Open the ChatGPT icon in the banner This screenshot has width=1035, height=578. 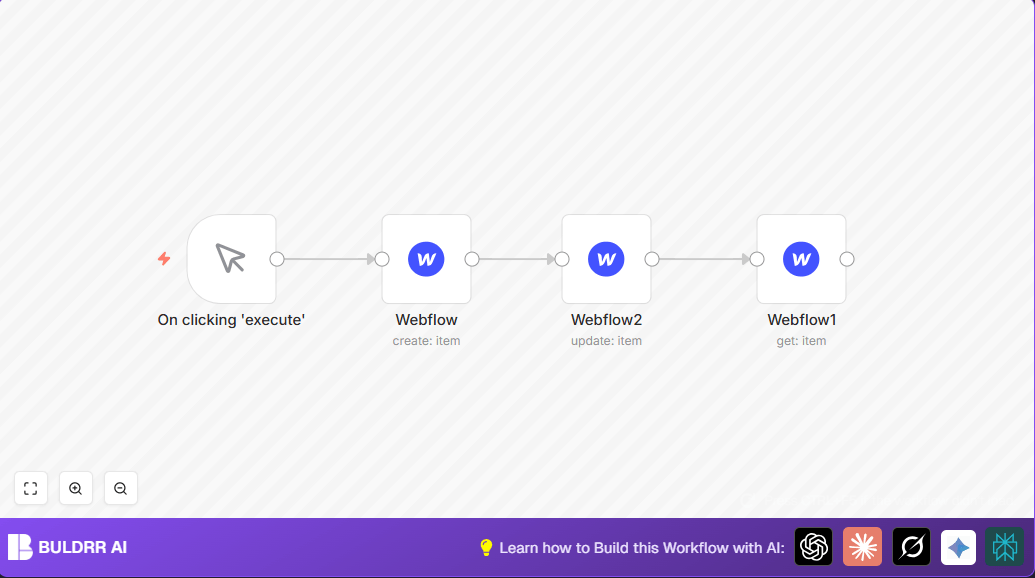coord(813,547)
